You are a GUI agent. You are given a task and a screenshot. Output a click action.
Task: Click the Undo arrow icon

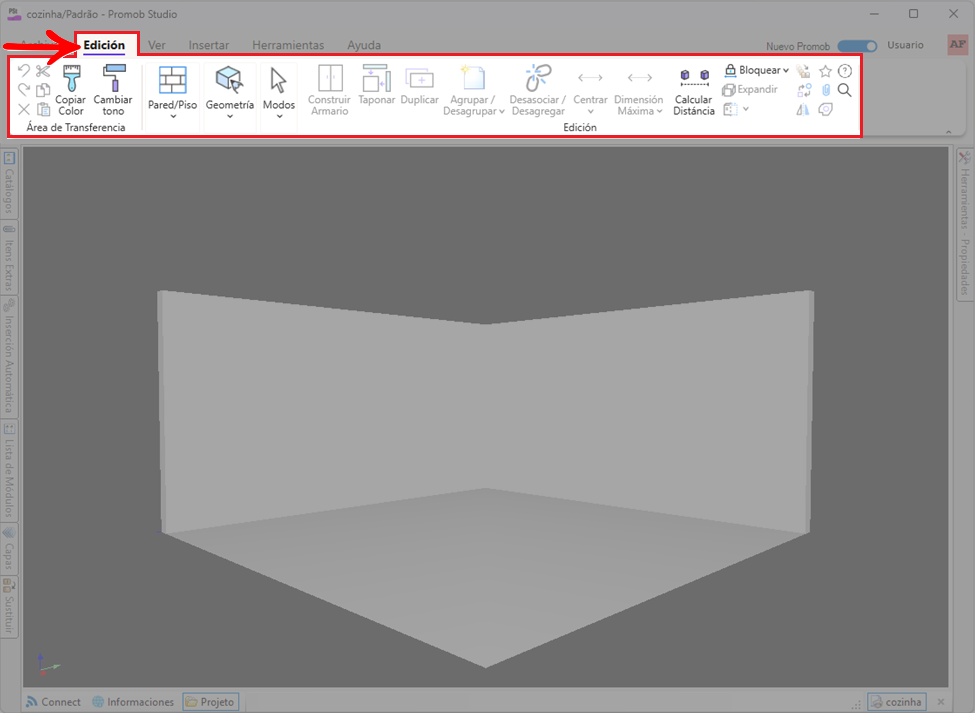[x=24, y=71]
